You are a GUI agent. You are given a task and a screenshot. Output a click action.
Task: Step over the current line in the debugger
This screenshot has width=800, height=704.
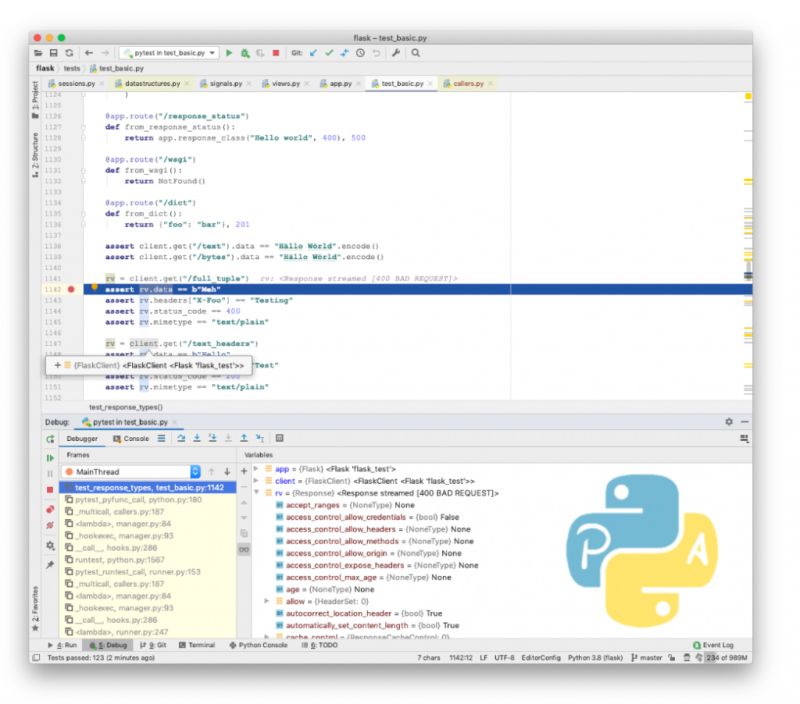click(182, 437)
